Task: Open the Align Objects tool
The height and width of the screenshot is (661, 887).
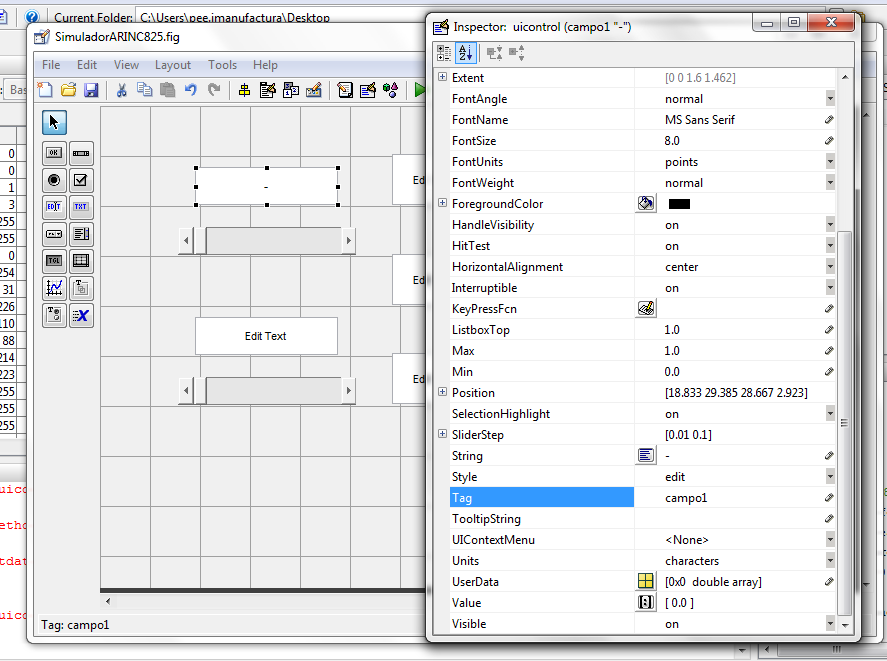Action: 244,90
